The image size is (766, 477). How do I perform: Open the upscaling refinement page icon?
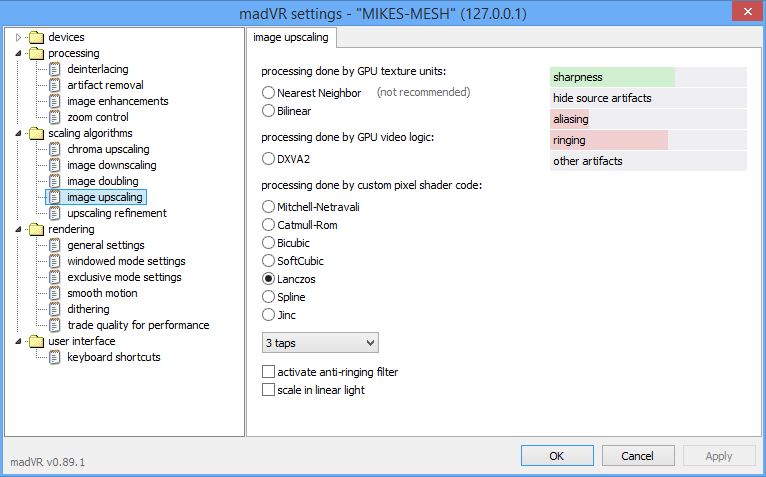pyautogui.click(x=55, y=213)
